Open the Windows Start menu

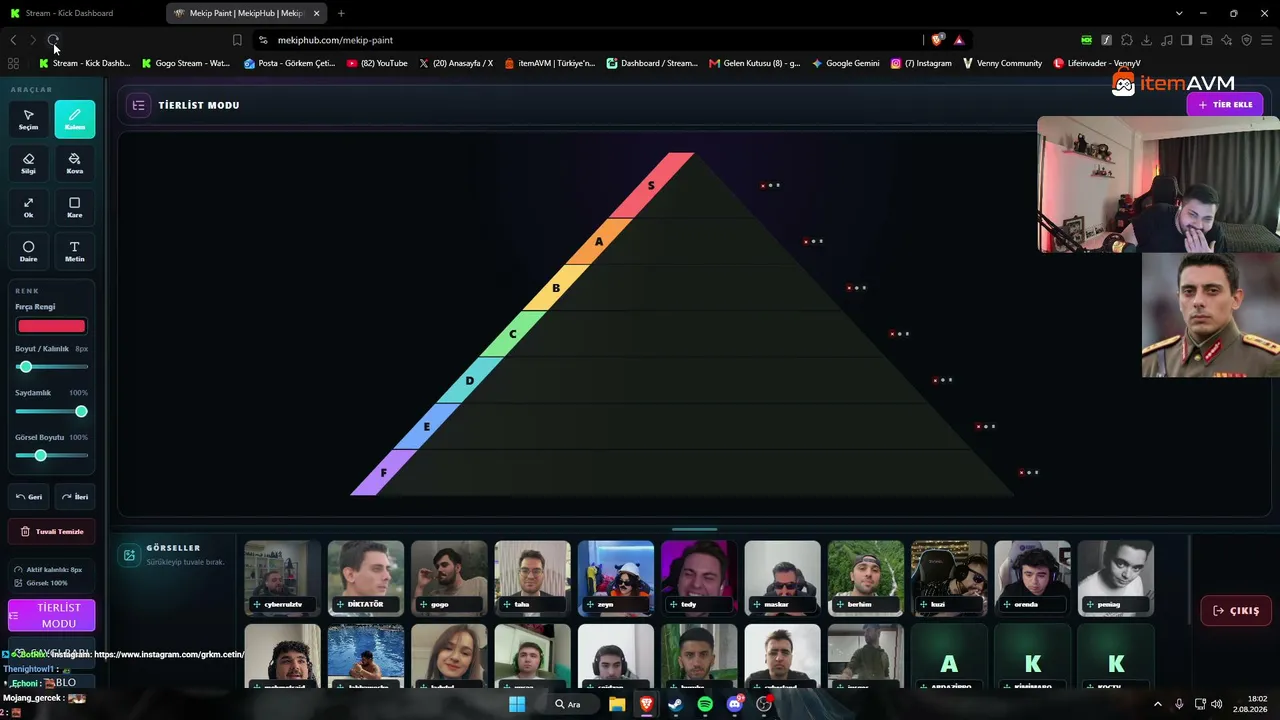pyautogui.click(x=517, y=704)
